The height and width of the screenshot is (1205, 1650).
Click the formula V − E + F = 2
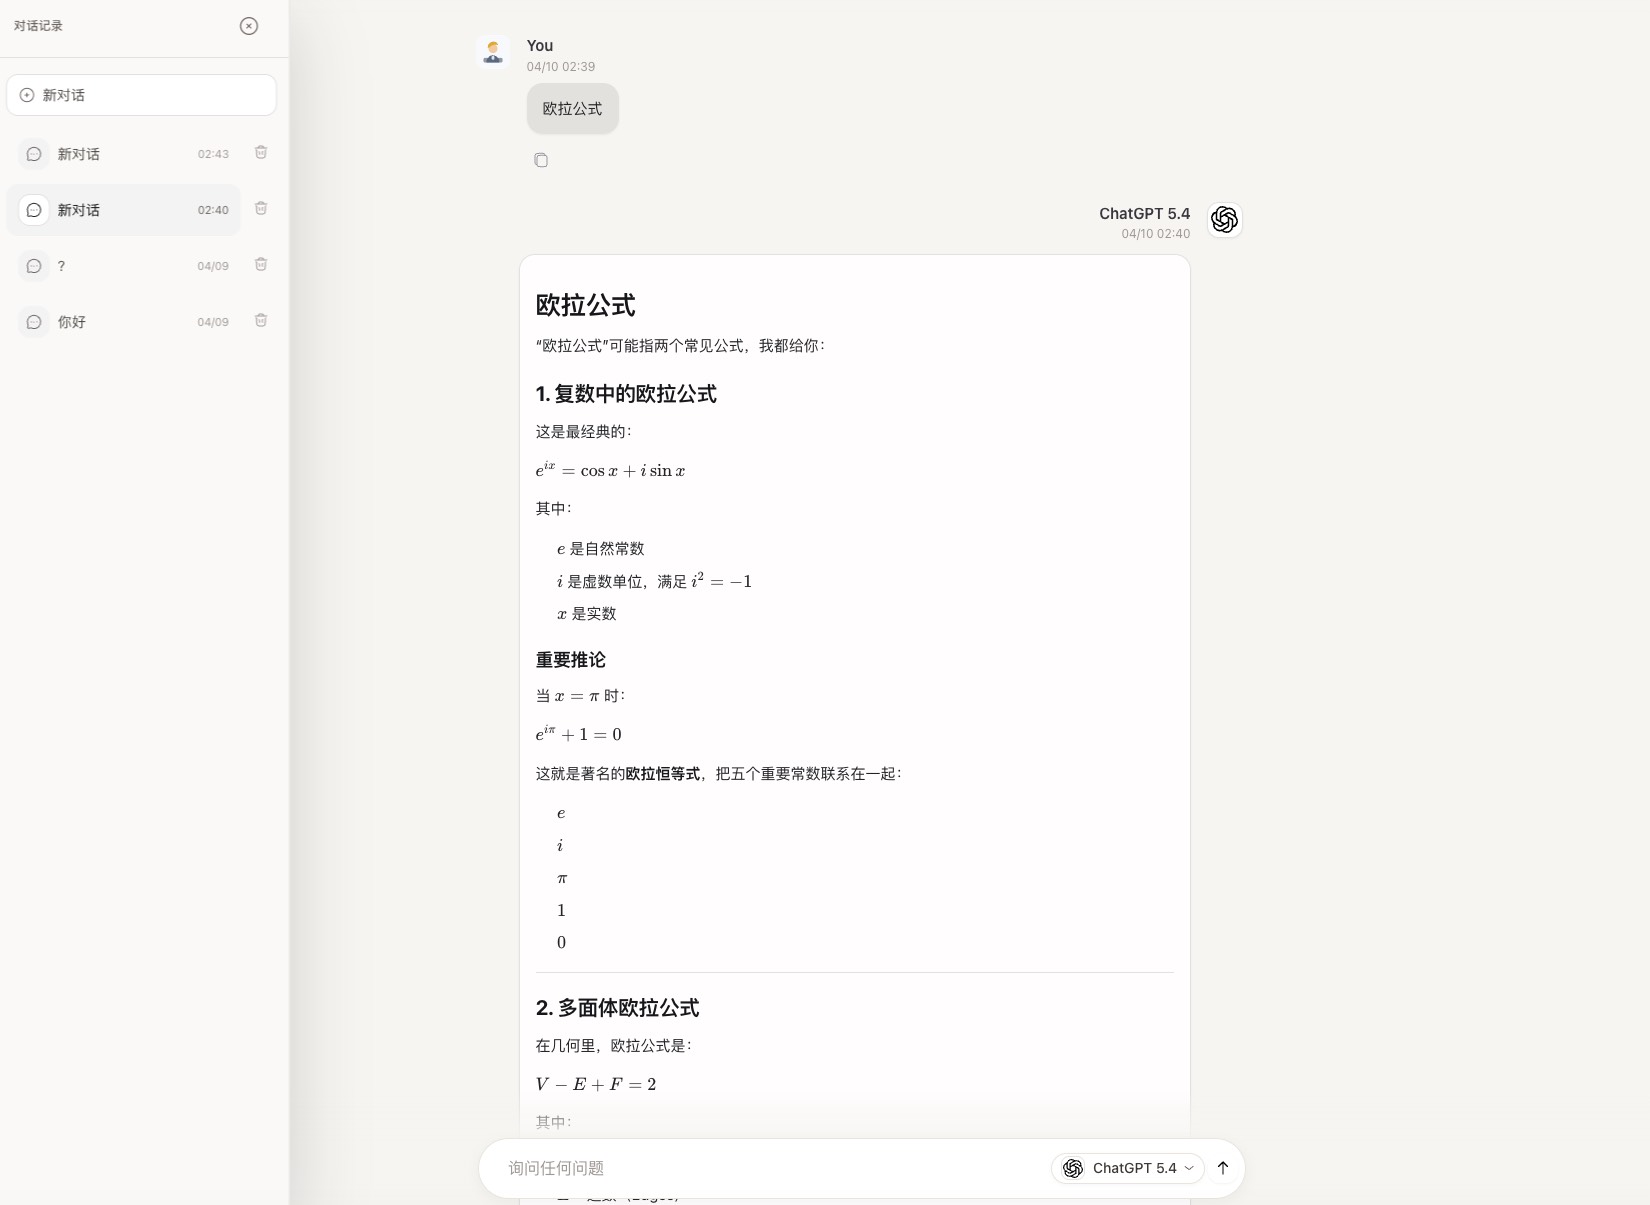coord(596,1084)
